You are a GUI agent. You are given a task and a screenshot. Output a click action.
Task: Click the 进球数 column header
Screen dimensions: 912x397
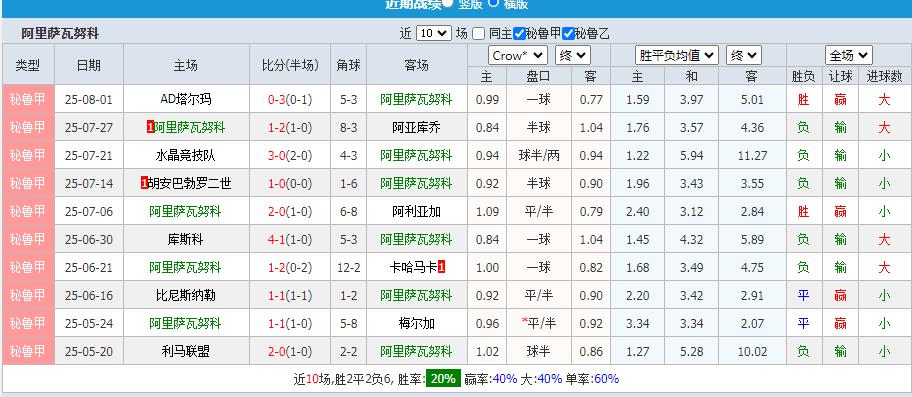884,76
